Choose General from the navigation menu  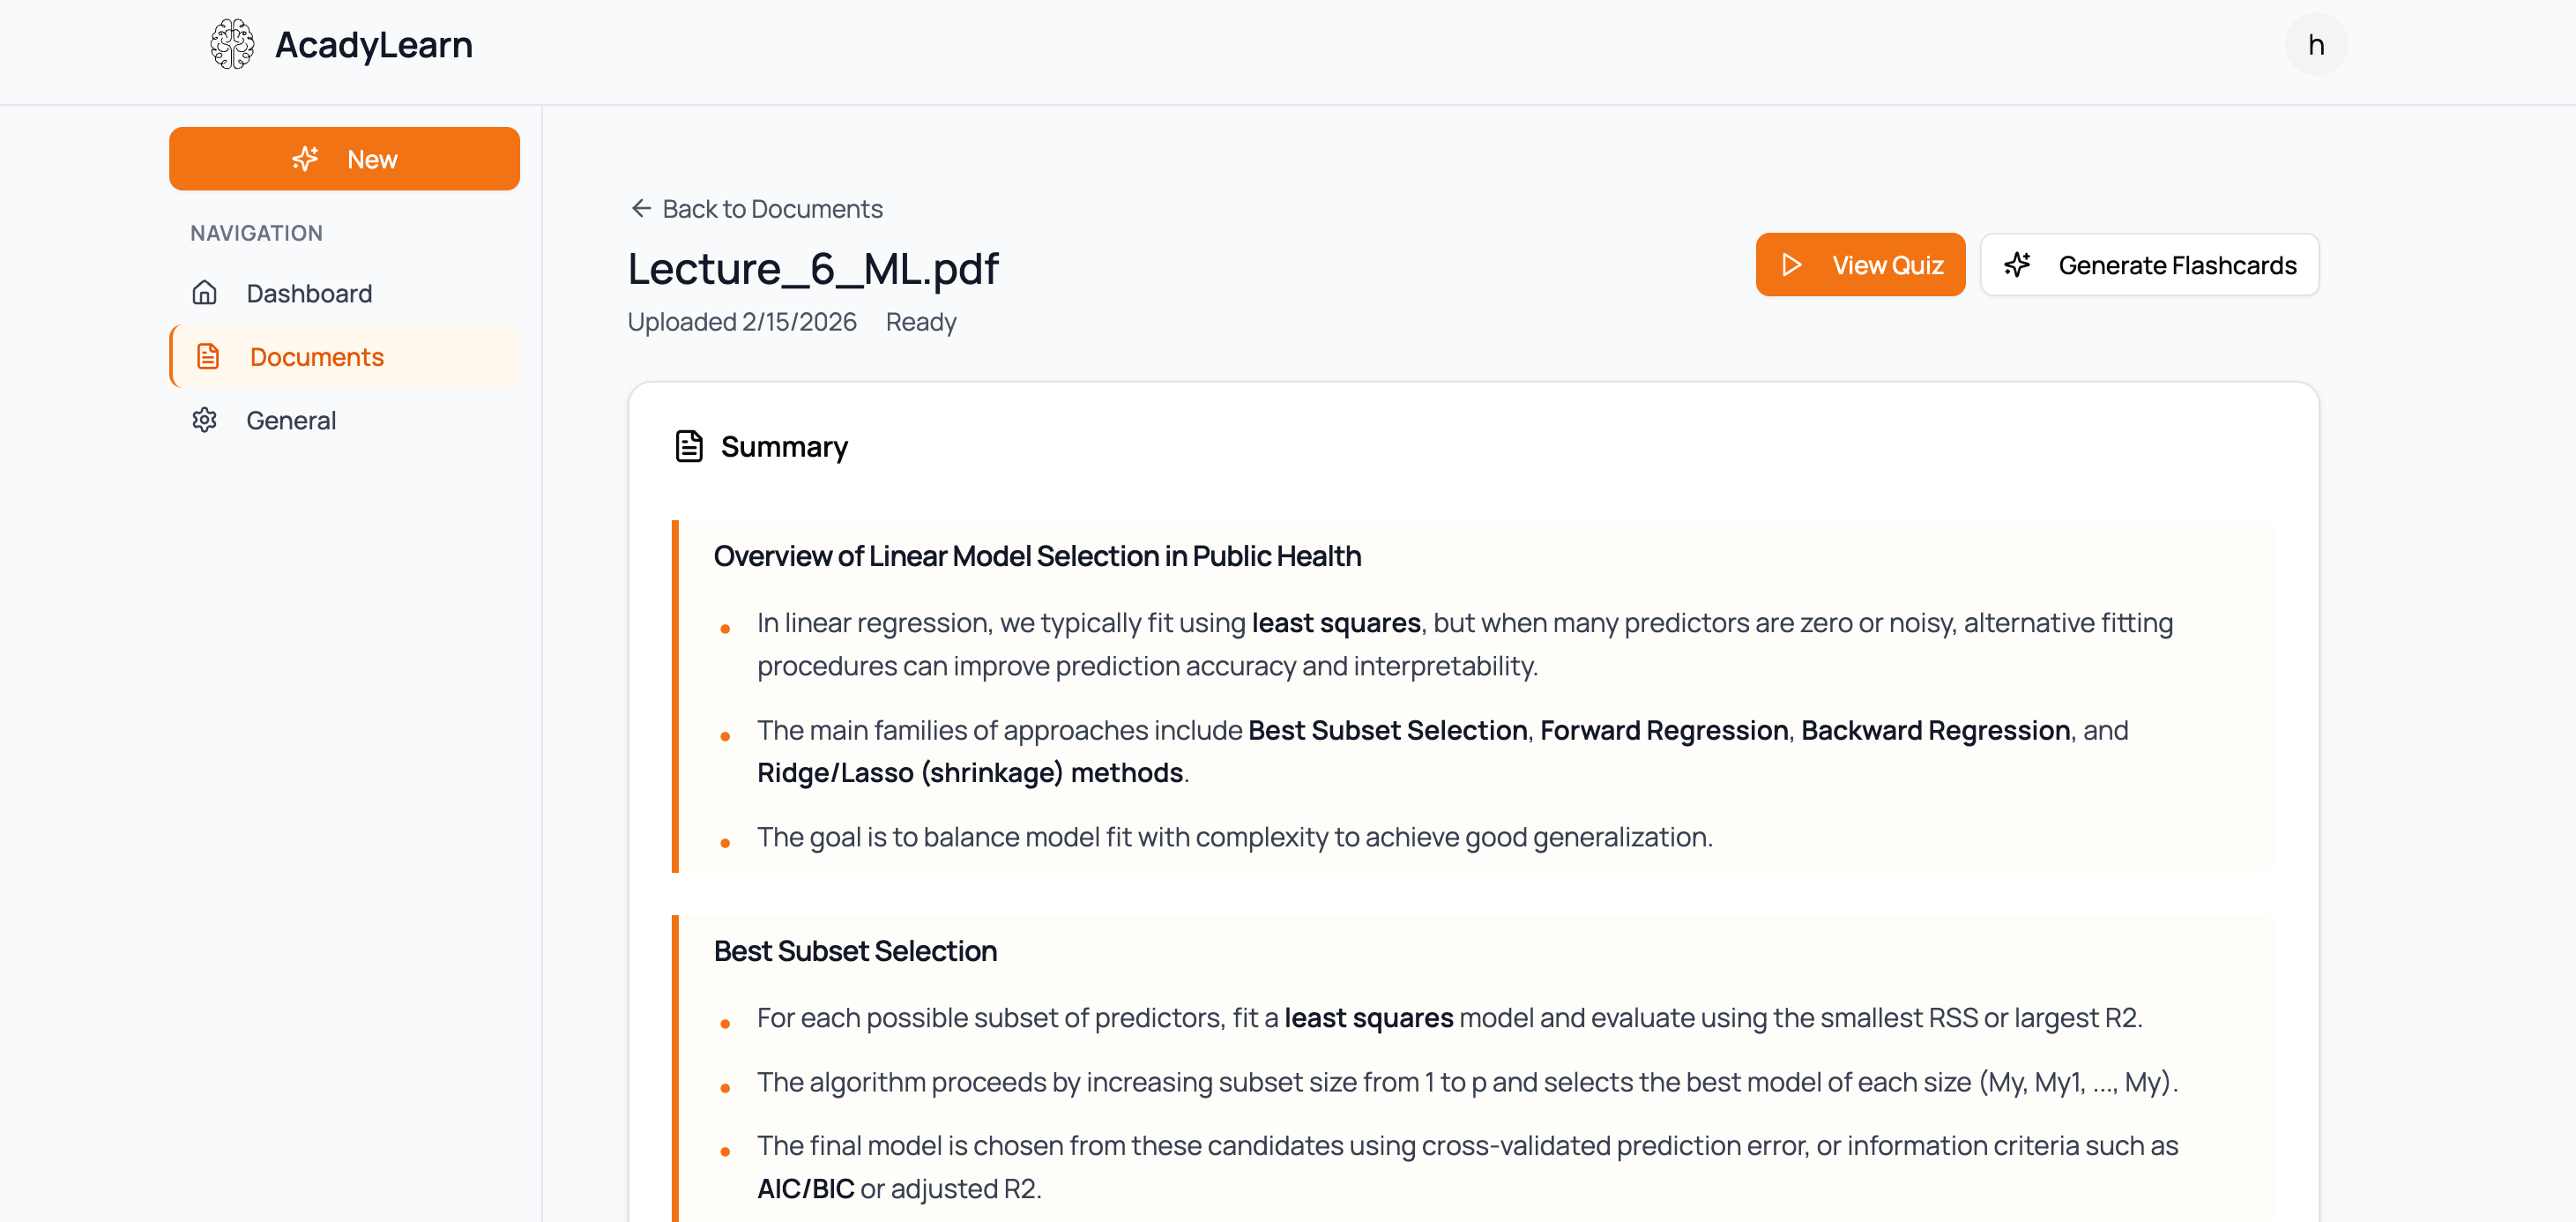pyautogui.click(x=290, y=420)
